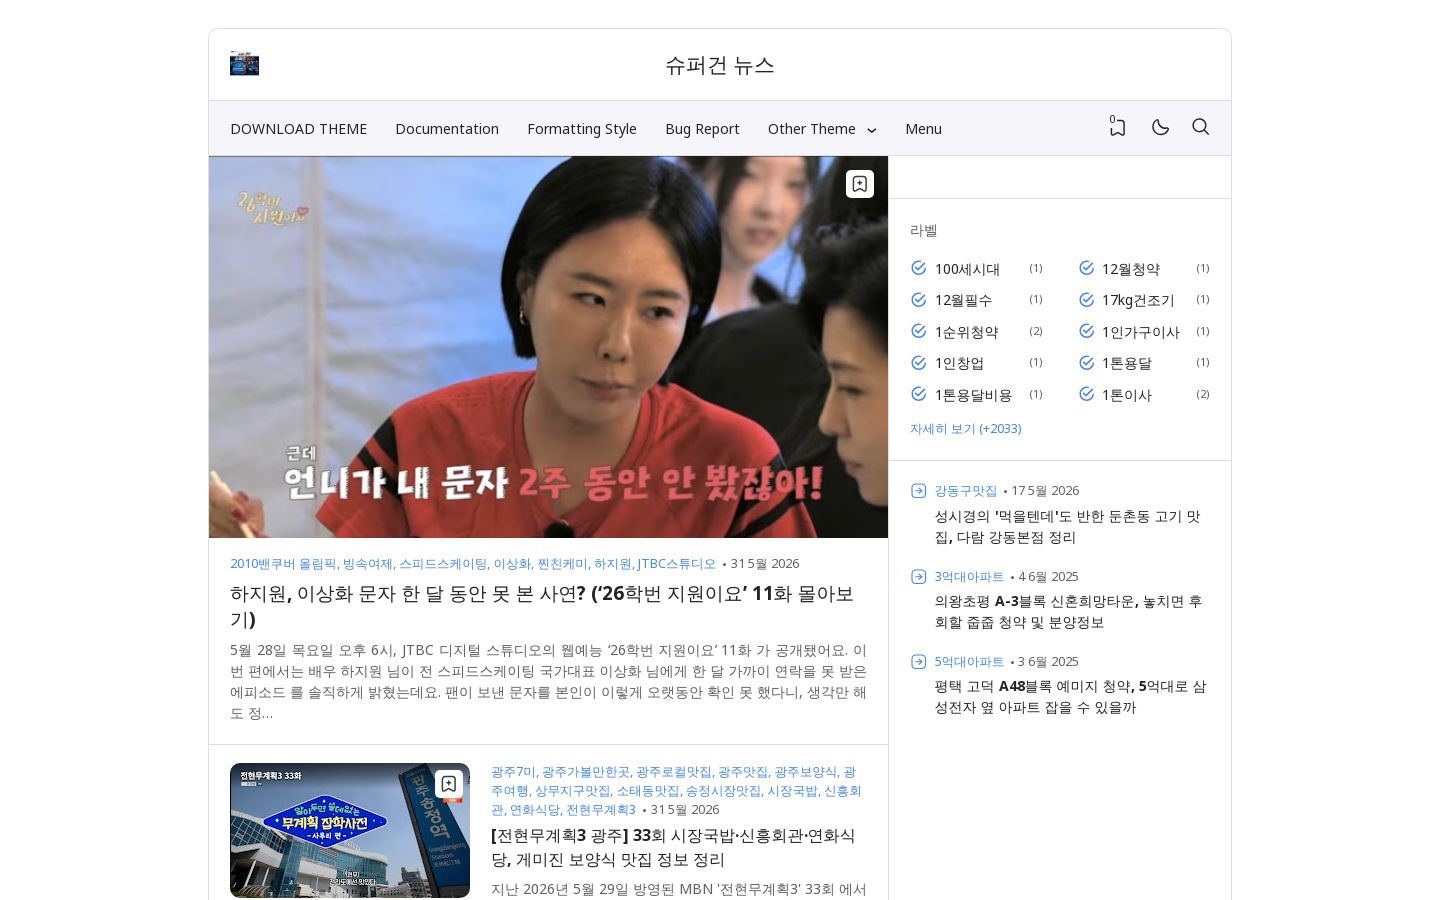
Task: Click arrow icon beside 5억대아파트 post
Action: pyautogui.click(x=918, y=661)
